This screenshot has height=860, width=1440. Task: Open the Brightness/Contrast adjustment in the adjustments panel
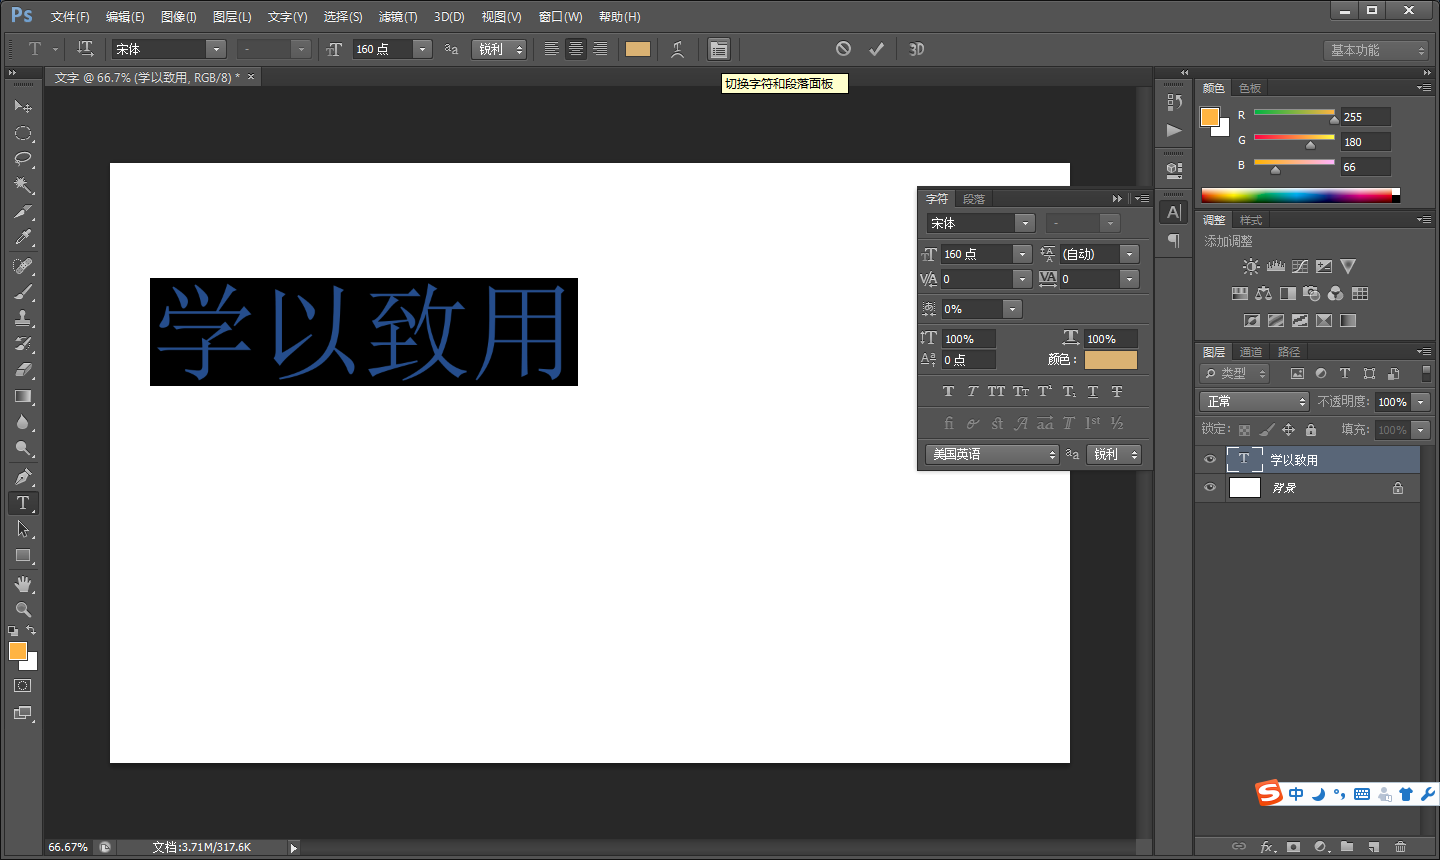tap(1251, 266)
